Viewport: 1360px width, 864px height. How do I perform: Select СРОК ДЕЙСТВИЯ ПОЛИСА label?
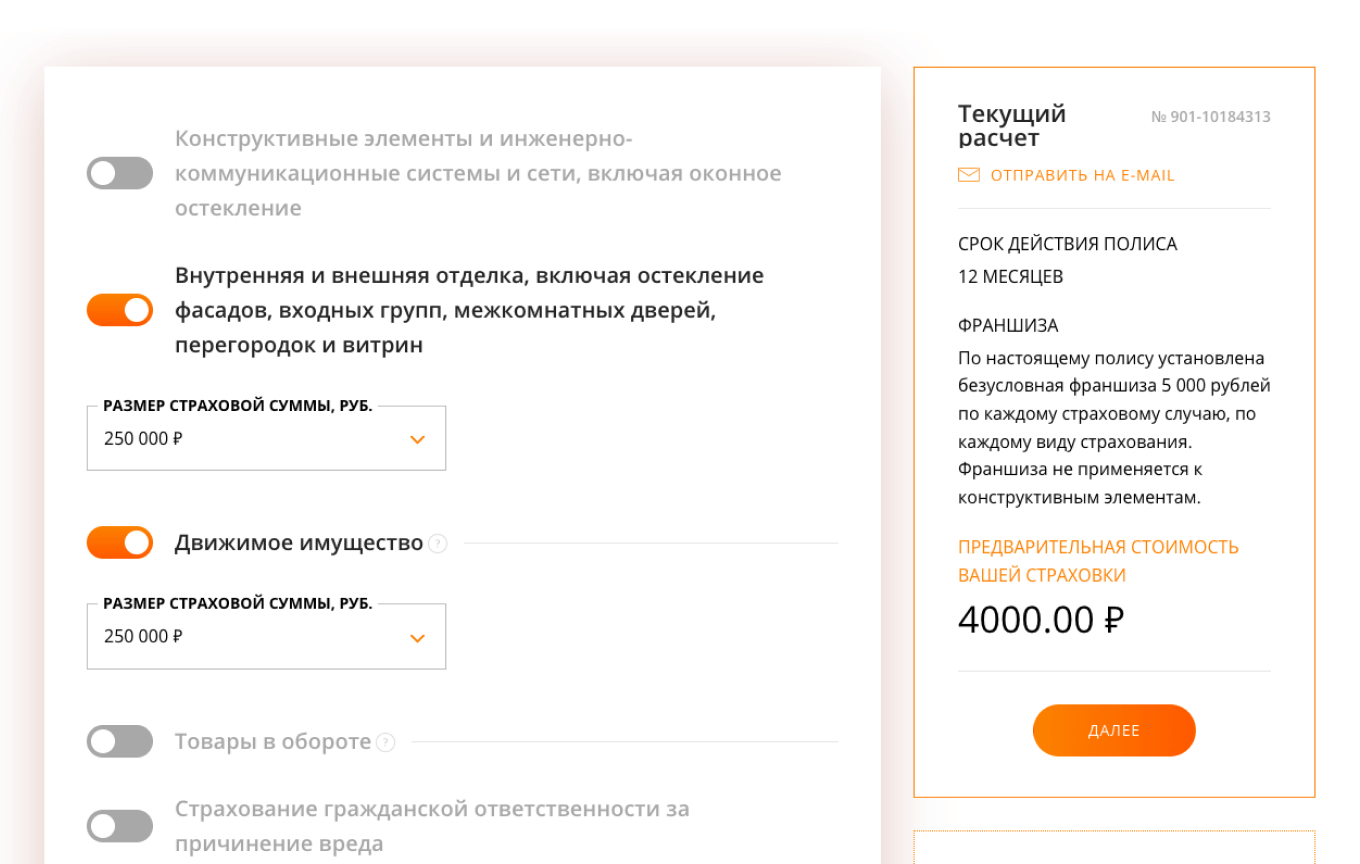pyautogui.click(x=1067, y=243)
